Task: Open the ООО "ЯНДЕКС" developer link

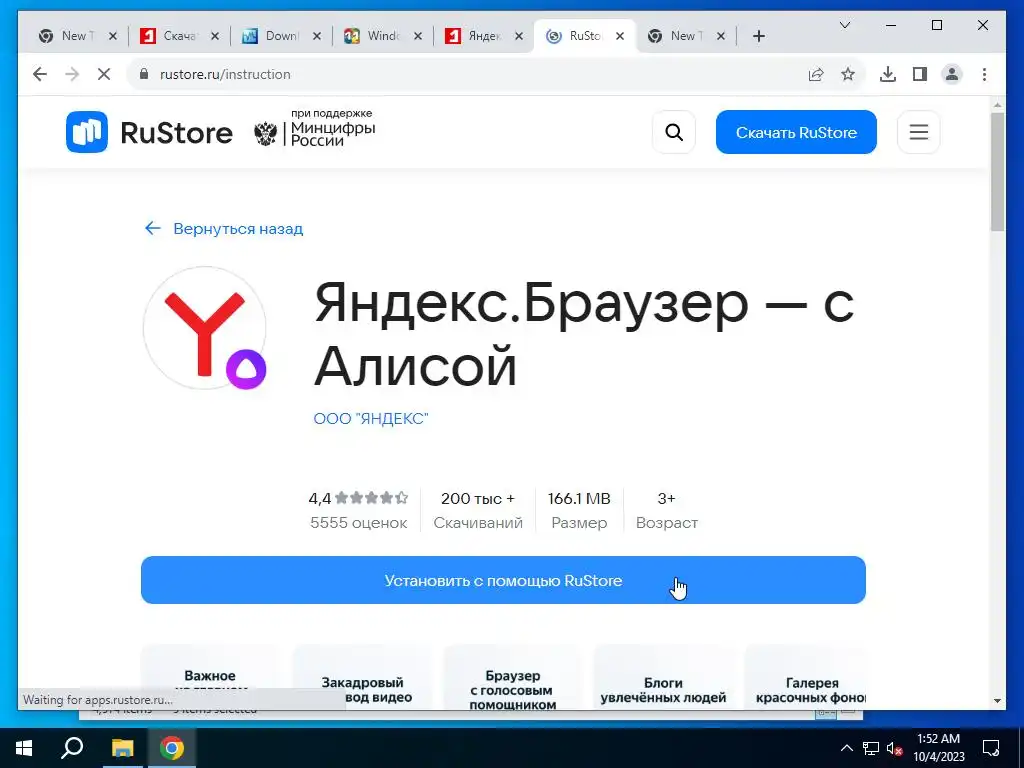Action: (x=371, y=419)
